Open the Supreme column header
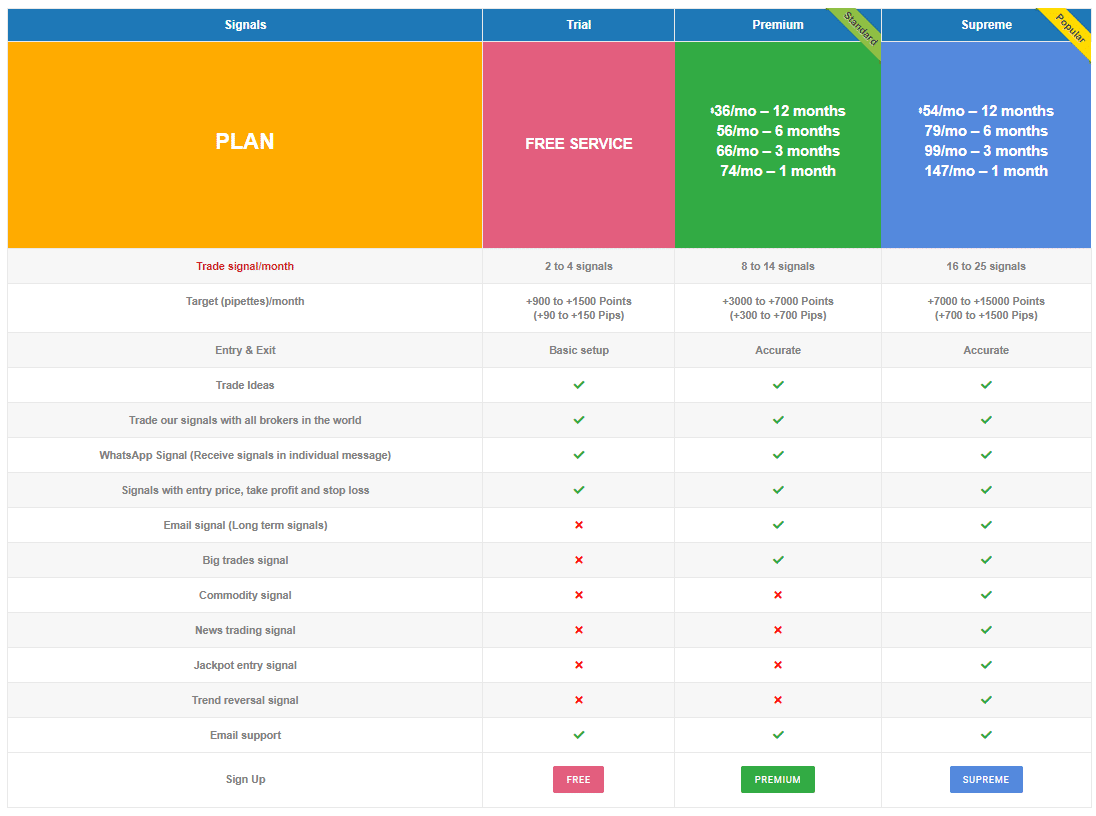 coord(986,25)
